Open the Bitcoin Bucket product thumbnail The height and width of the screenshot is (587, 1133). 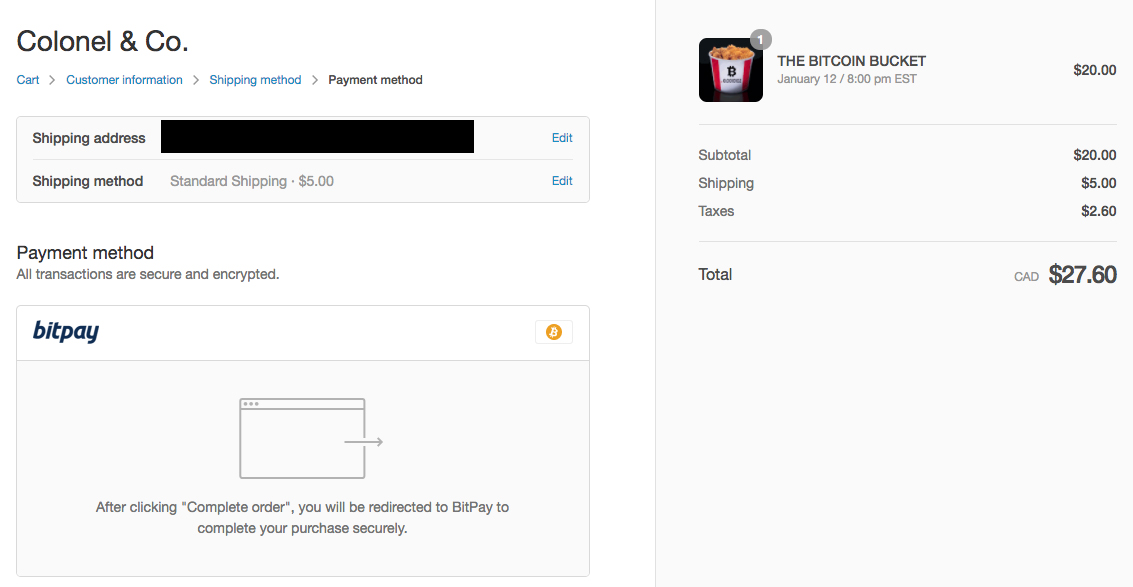point(730,70)
